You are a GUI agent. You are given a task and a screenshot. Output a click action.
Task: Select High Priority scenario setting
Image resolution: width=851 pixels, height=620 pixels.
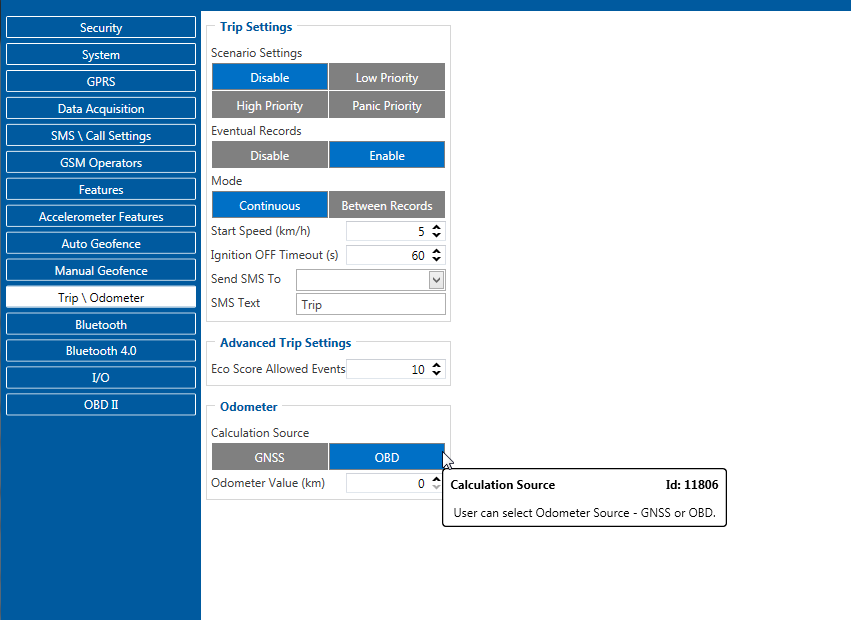(269, 106)
